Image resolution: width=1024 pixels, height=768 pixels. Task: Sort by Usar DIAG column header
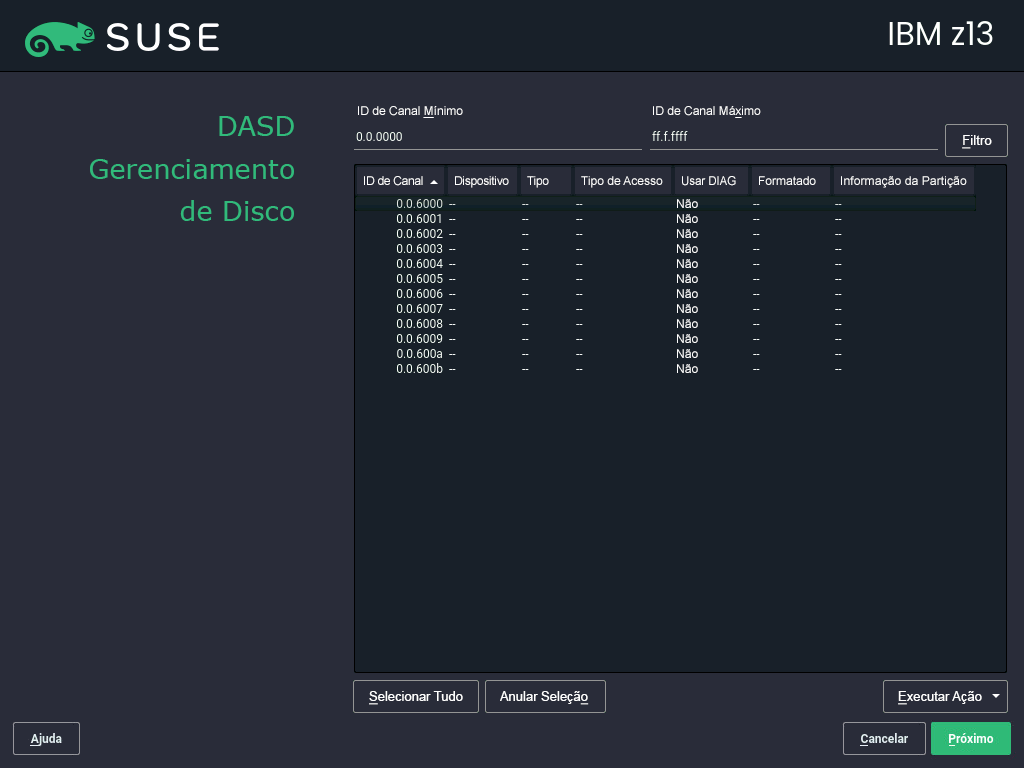click(711, 181)
